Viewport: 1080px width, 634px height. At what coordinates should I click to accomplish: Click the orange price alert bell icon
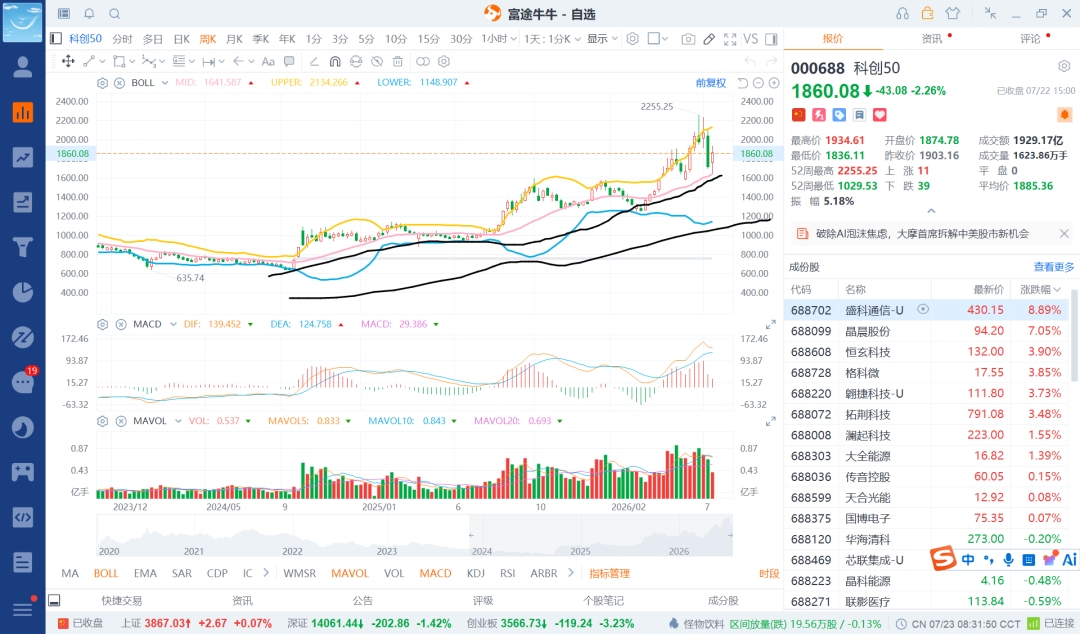(x=1064, y=114)
